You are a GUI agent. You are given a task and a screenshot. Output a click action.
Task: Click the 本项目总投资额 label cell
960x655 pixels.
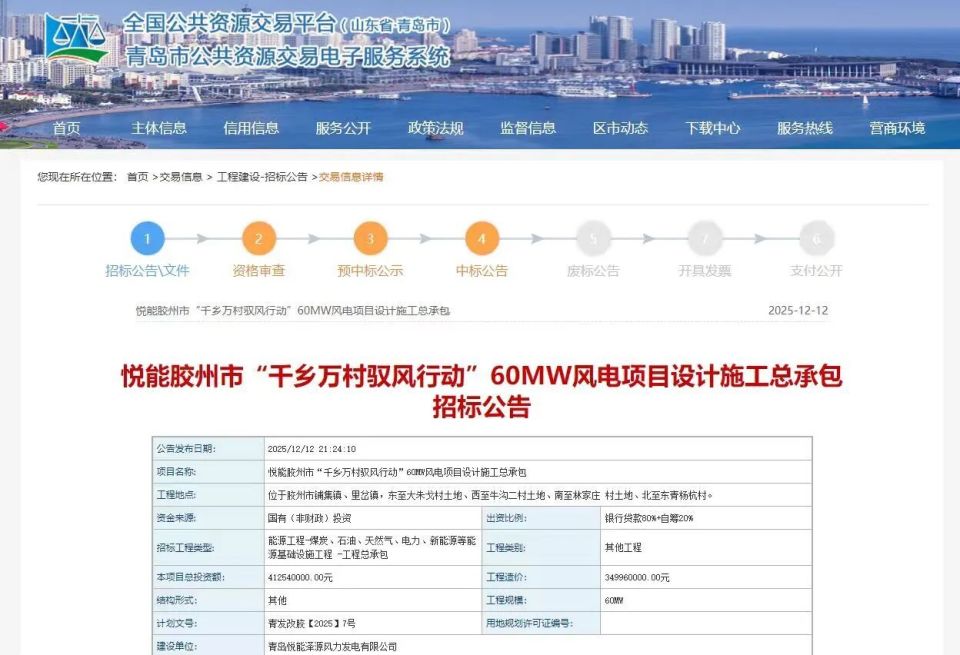click(208, 577)
